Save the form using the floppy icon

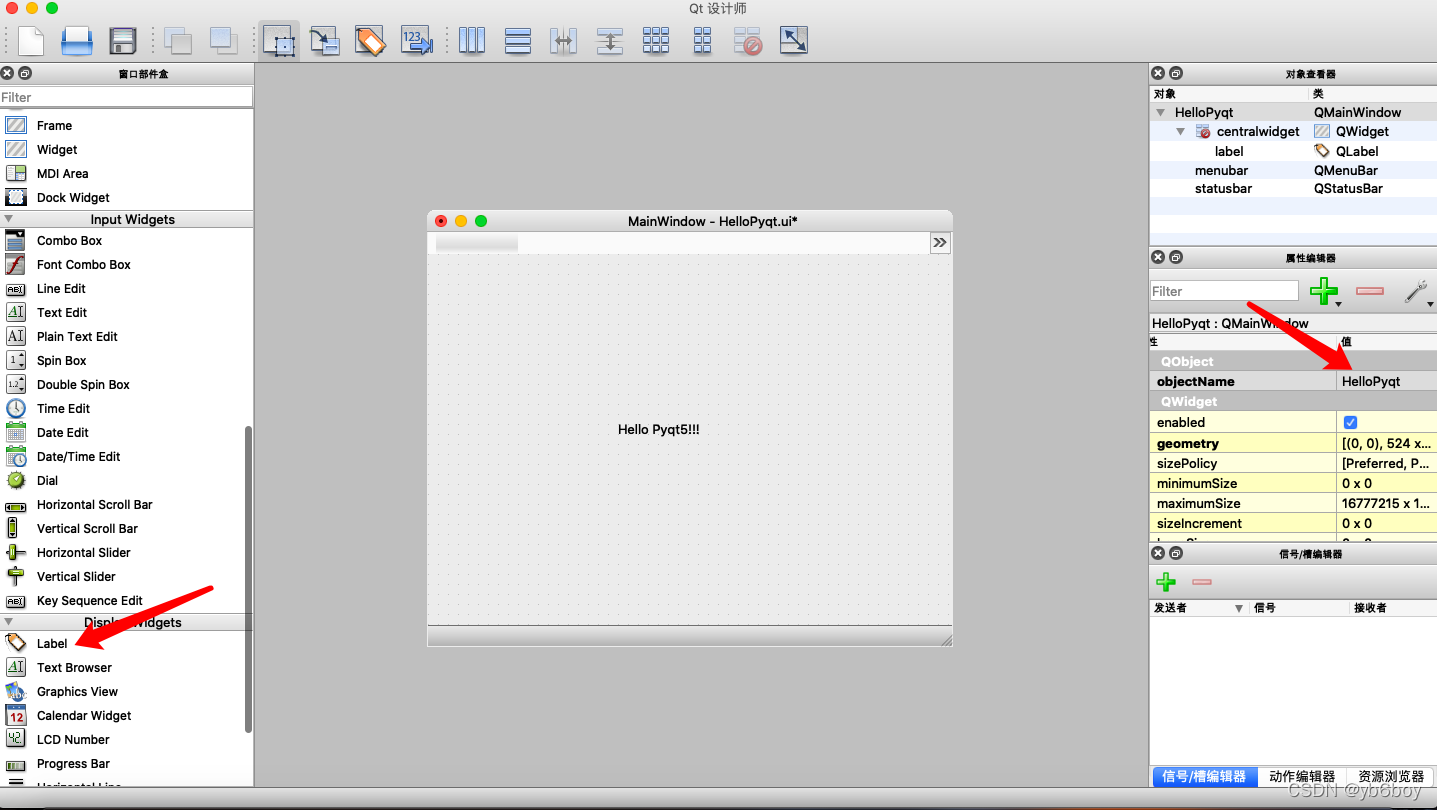pos(122,40)
